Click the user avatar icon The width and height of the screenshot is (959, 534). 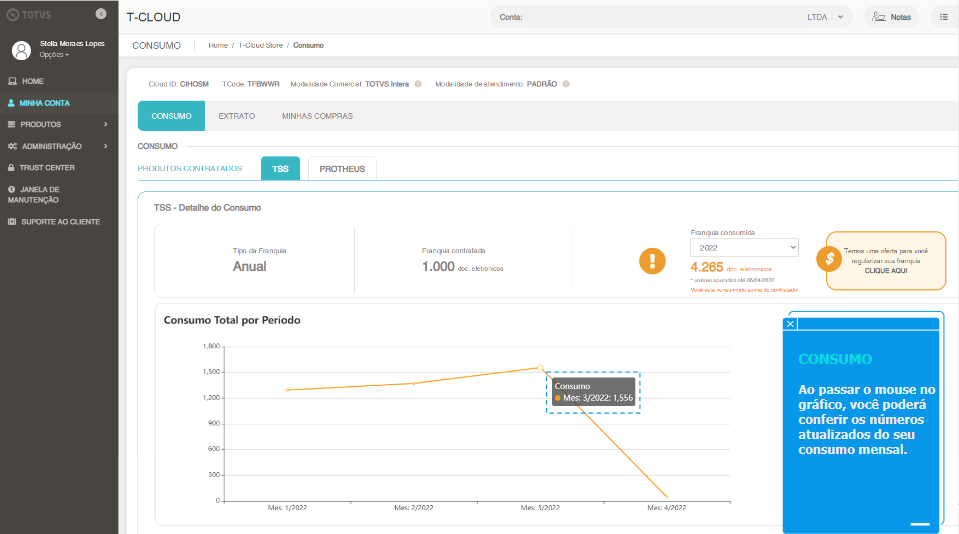click(21, 50)
